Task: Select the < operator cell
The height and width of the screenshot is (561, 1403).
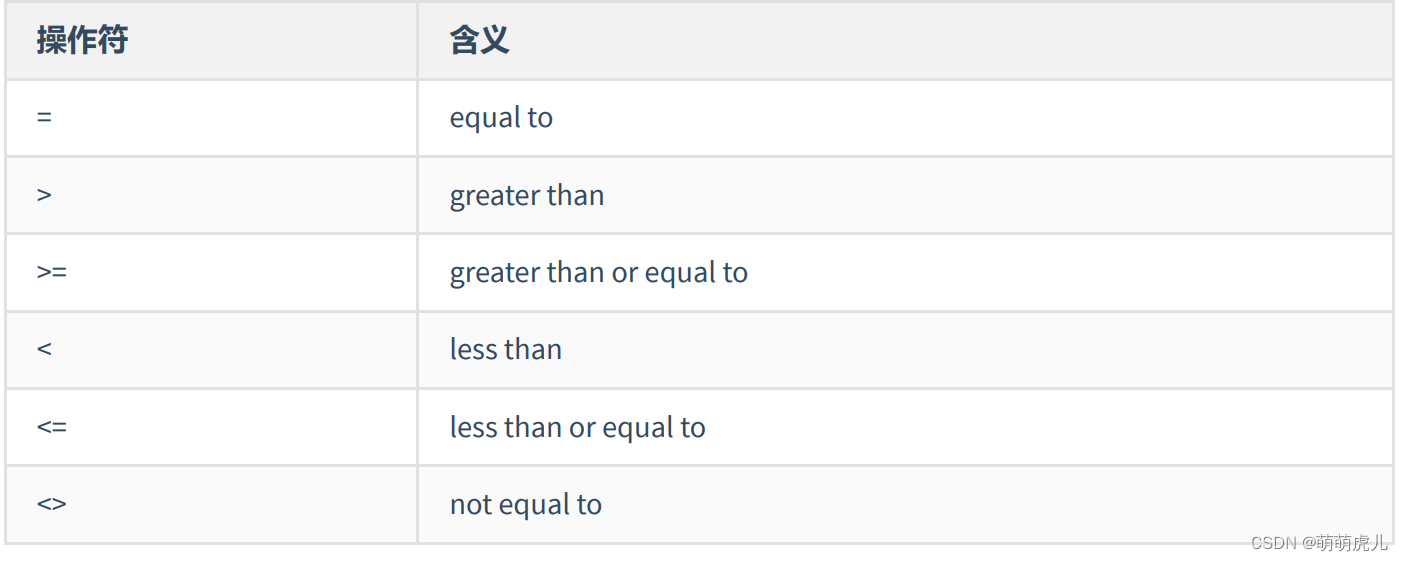Action: pyautogui.click(x=44, y=349)
